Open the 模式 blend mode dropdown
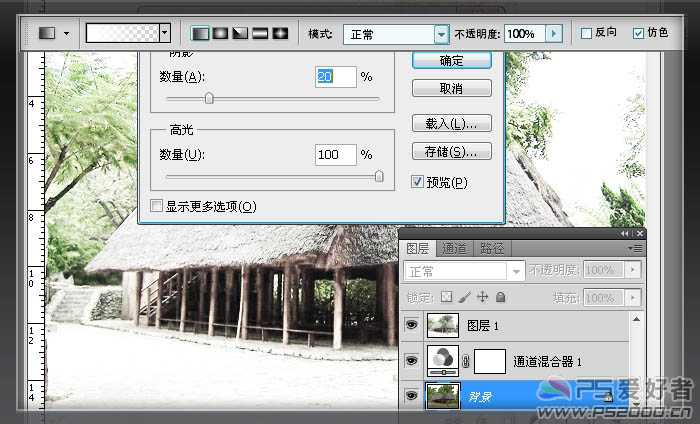Screen dimensions: 700x424 click(441, 34)
